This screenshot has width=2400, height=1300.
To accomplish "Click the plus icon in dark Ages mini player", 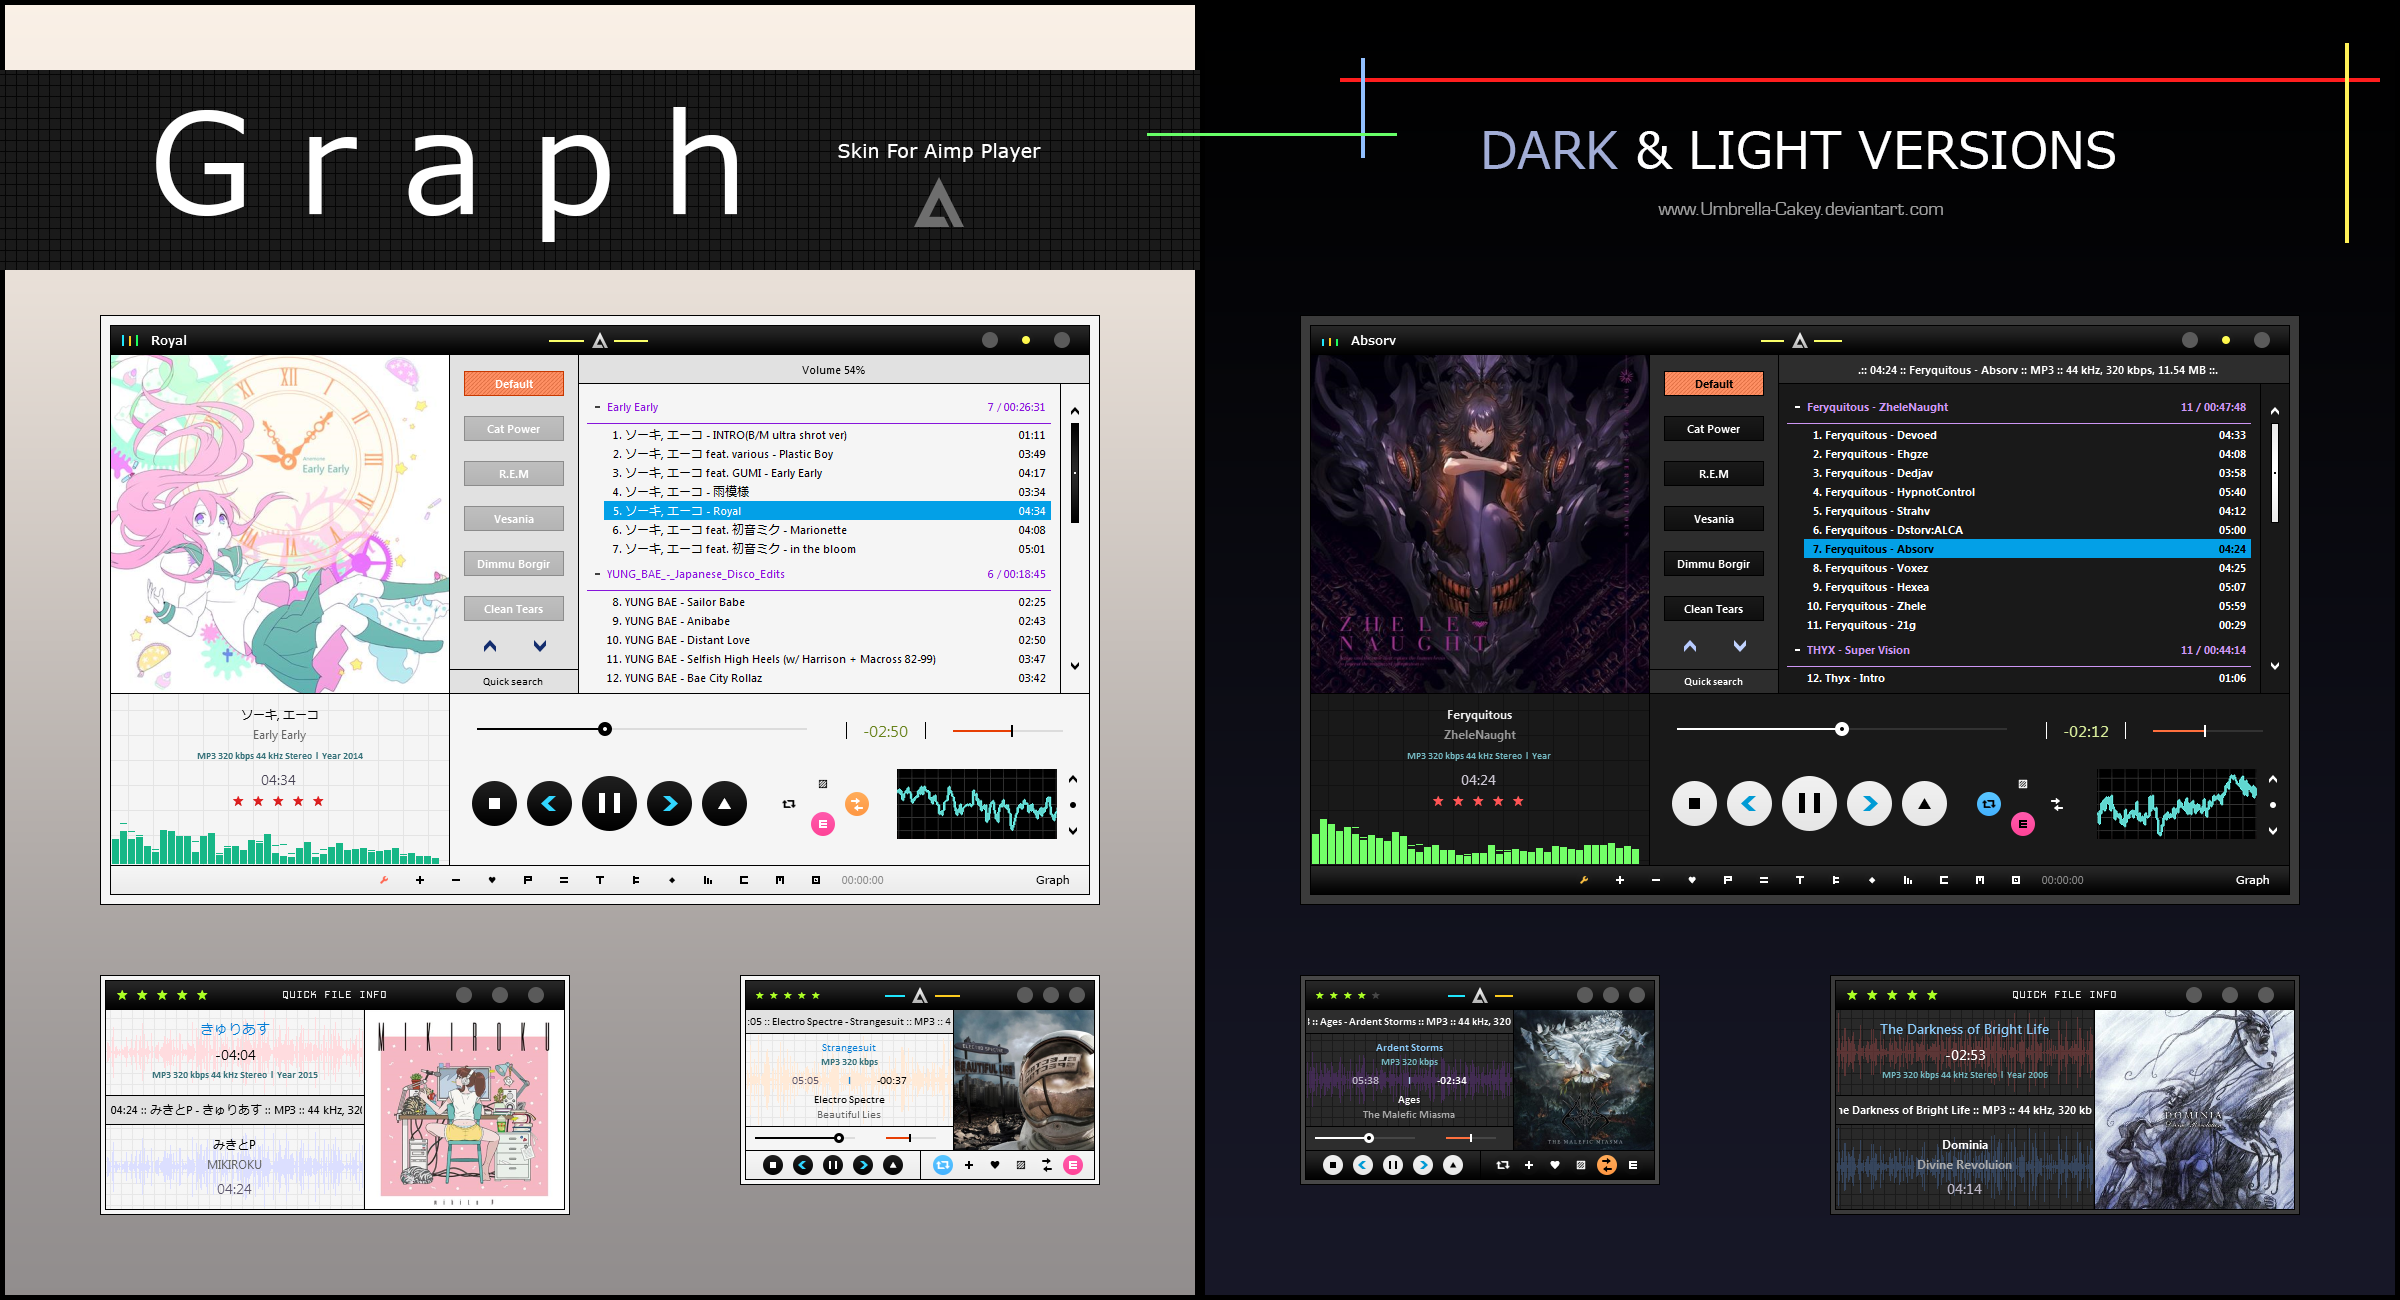I will pos(1528,1165).
